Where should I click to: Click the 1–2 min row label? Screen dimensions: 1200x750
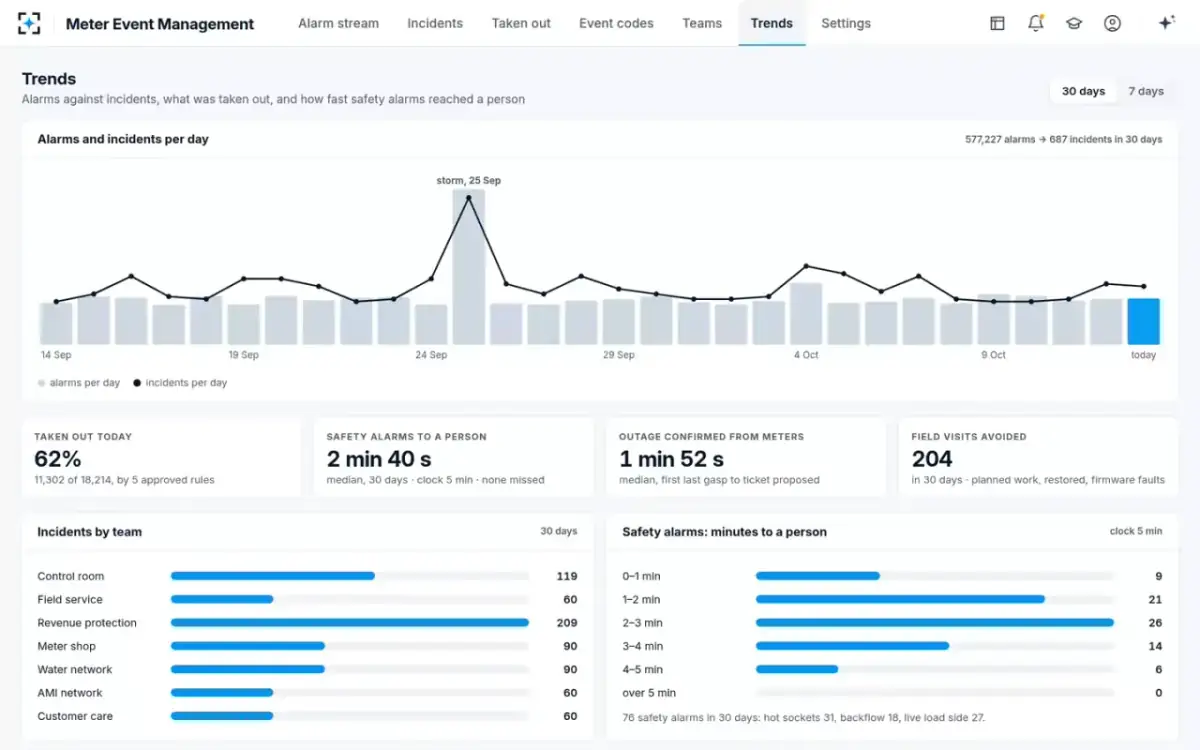coord(641,600)
